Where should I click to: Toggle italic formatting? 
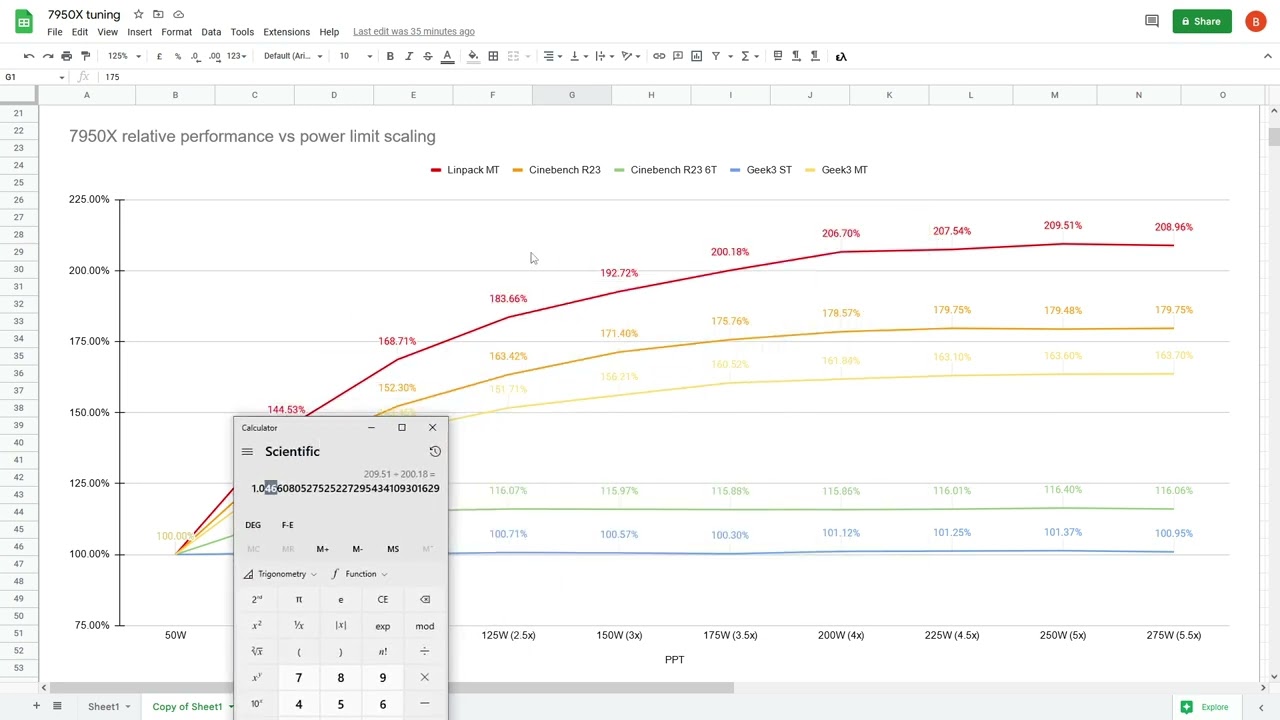click(409, 56)
